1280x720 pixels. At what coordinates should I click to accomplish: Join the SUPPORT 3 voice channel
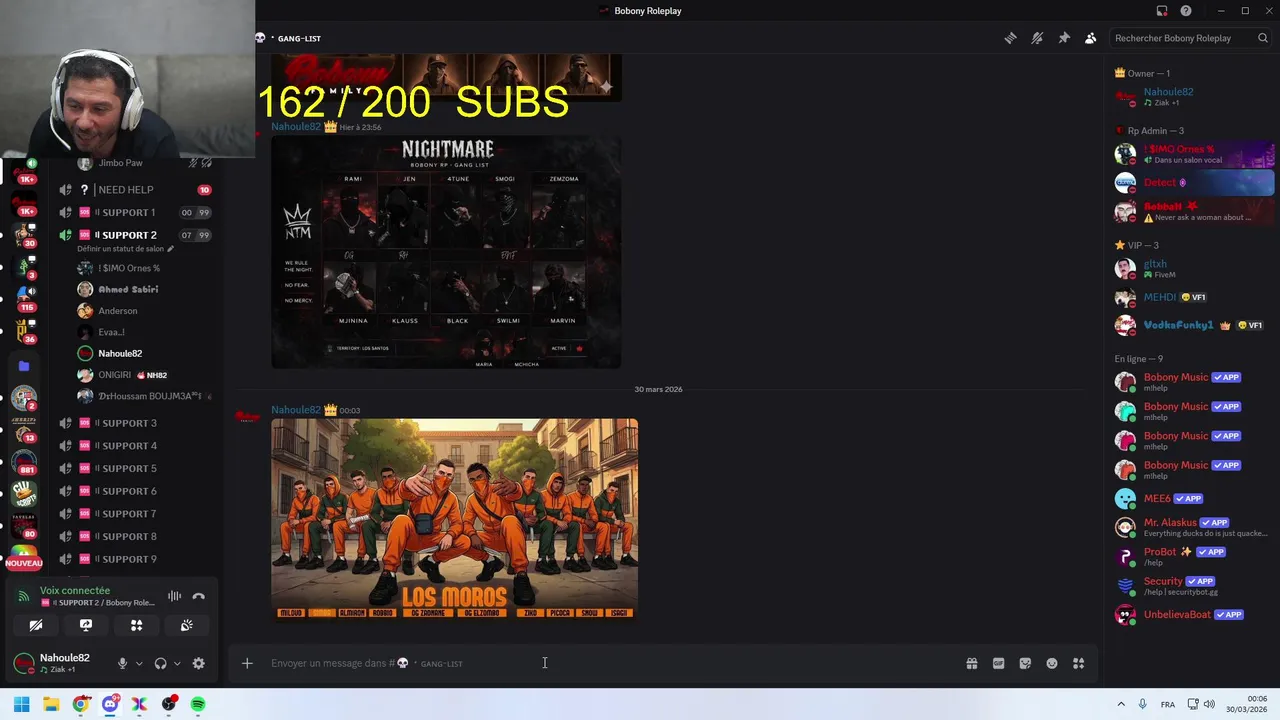point(134,423)
